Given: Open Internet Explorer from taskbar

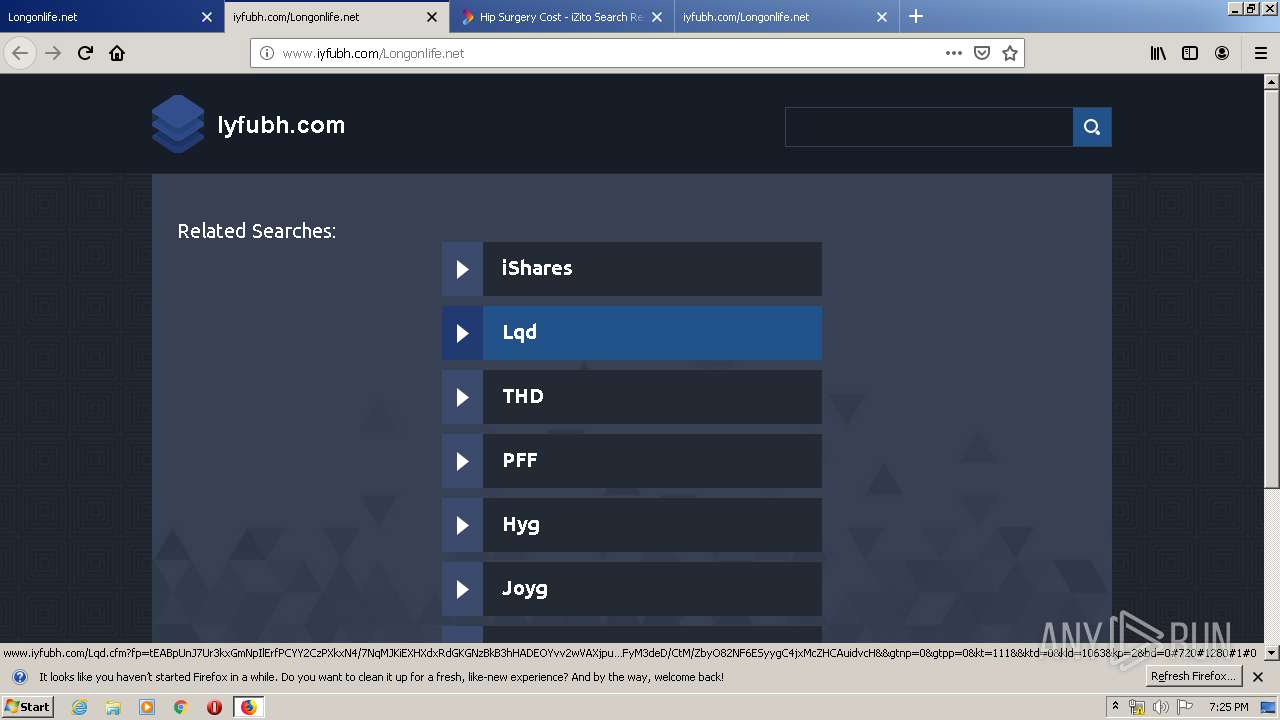Looking at the screenshot, I should pyautogui.click(x=80, y=707).
